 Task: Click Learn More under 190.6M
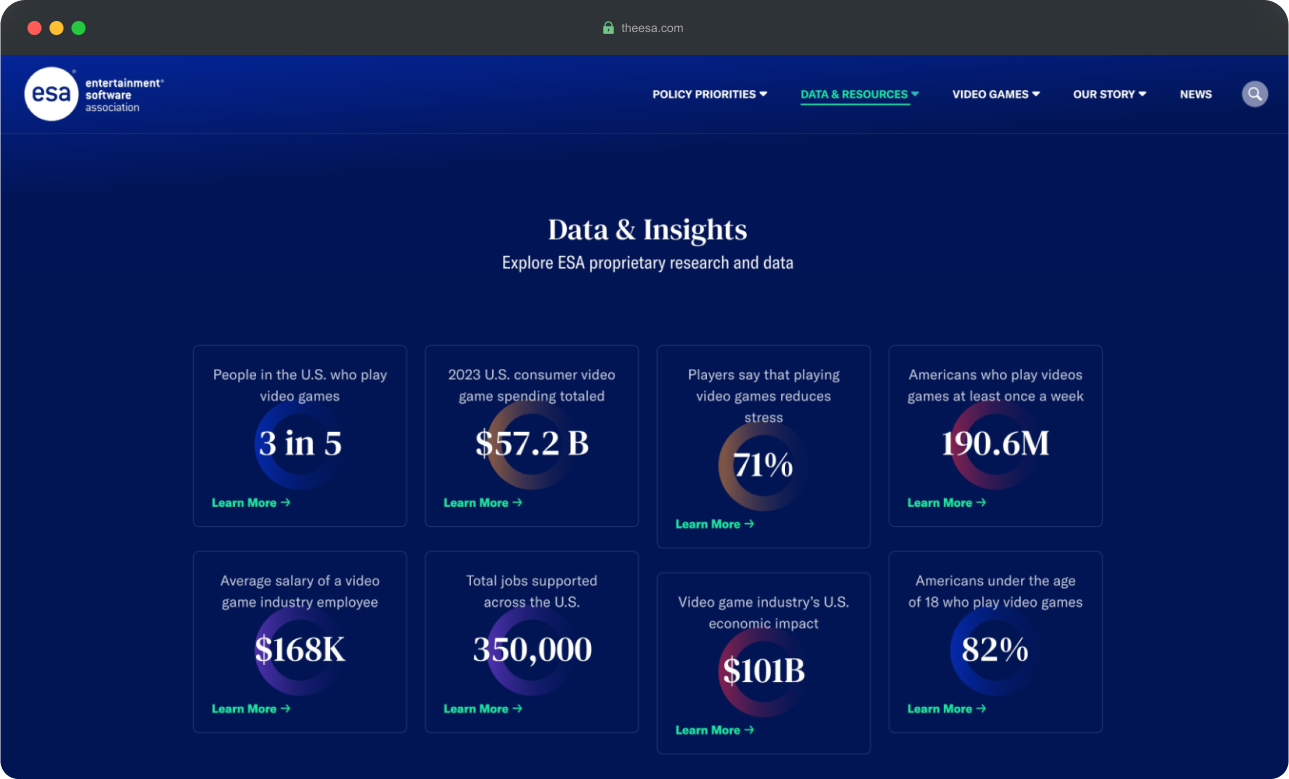pyautogui.click(x=947, y=503)
